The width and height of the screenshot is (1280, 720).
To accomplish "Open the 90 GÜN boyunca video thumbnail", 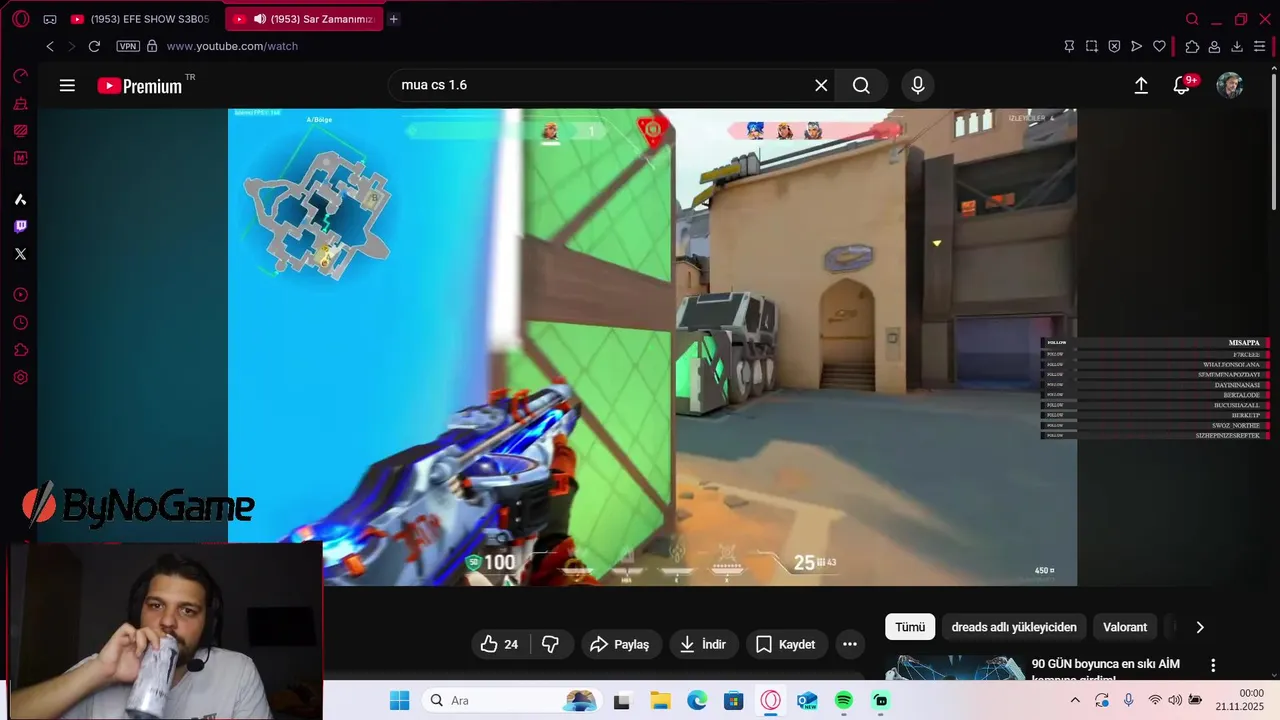I will coord(953,668).
